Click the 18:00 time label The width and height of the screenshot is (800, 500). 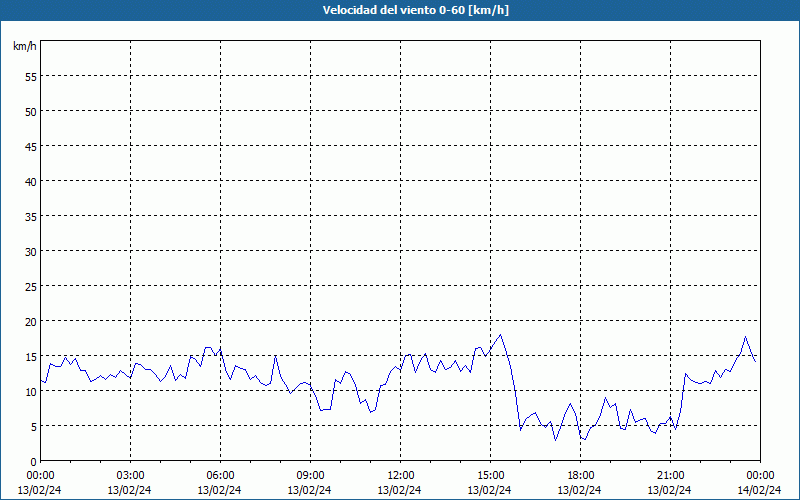coord(581,476)
